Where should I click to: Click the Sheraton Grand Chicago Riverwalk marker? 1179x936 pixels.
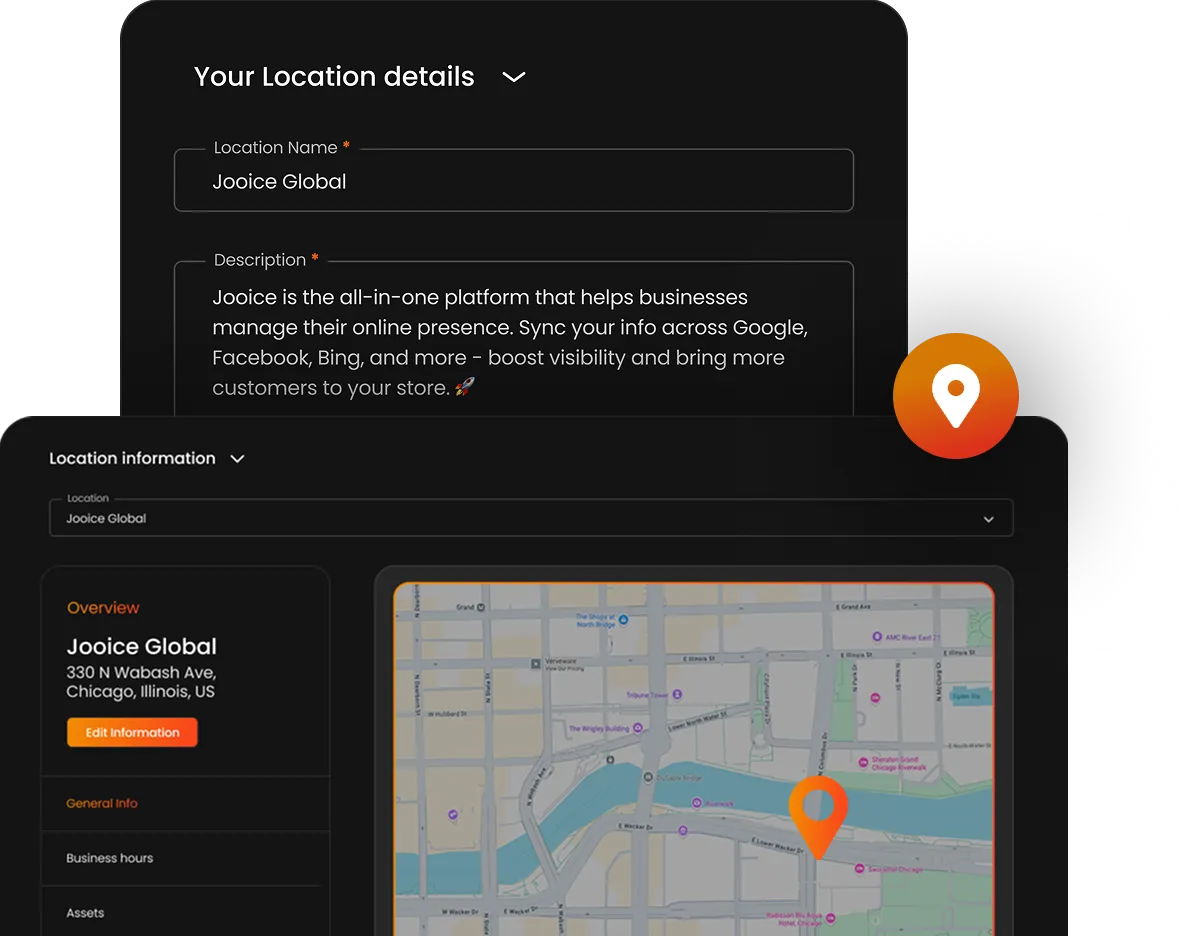coord(863,762)
